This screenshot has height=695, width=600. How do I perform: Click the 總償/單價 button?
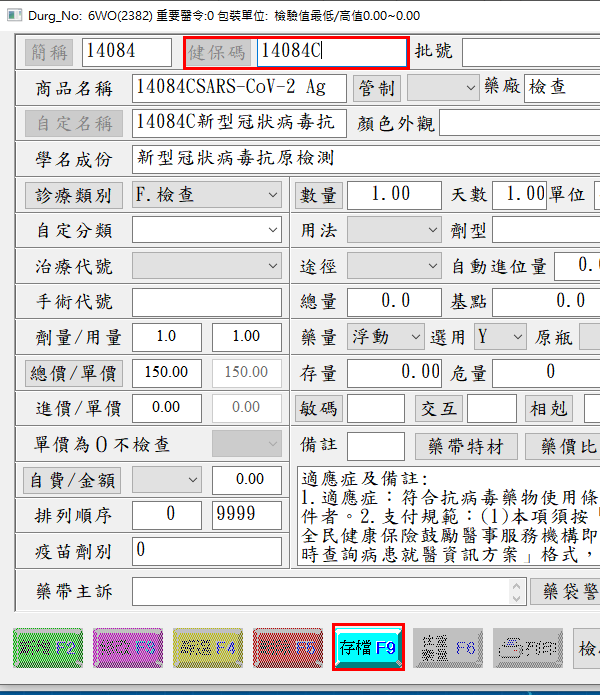pos(72,373)
